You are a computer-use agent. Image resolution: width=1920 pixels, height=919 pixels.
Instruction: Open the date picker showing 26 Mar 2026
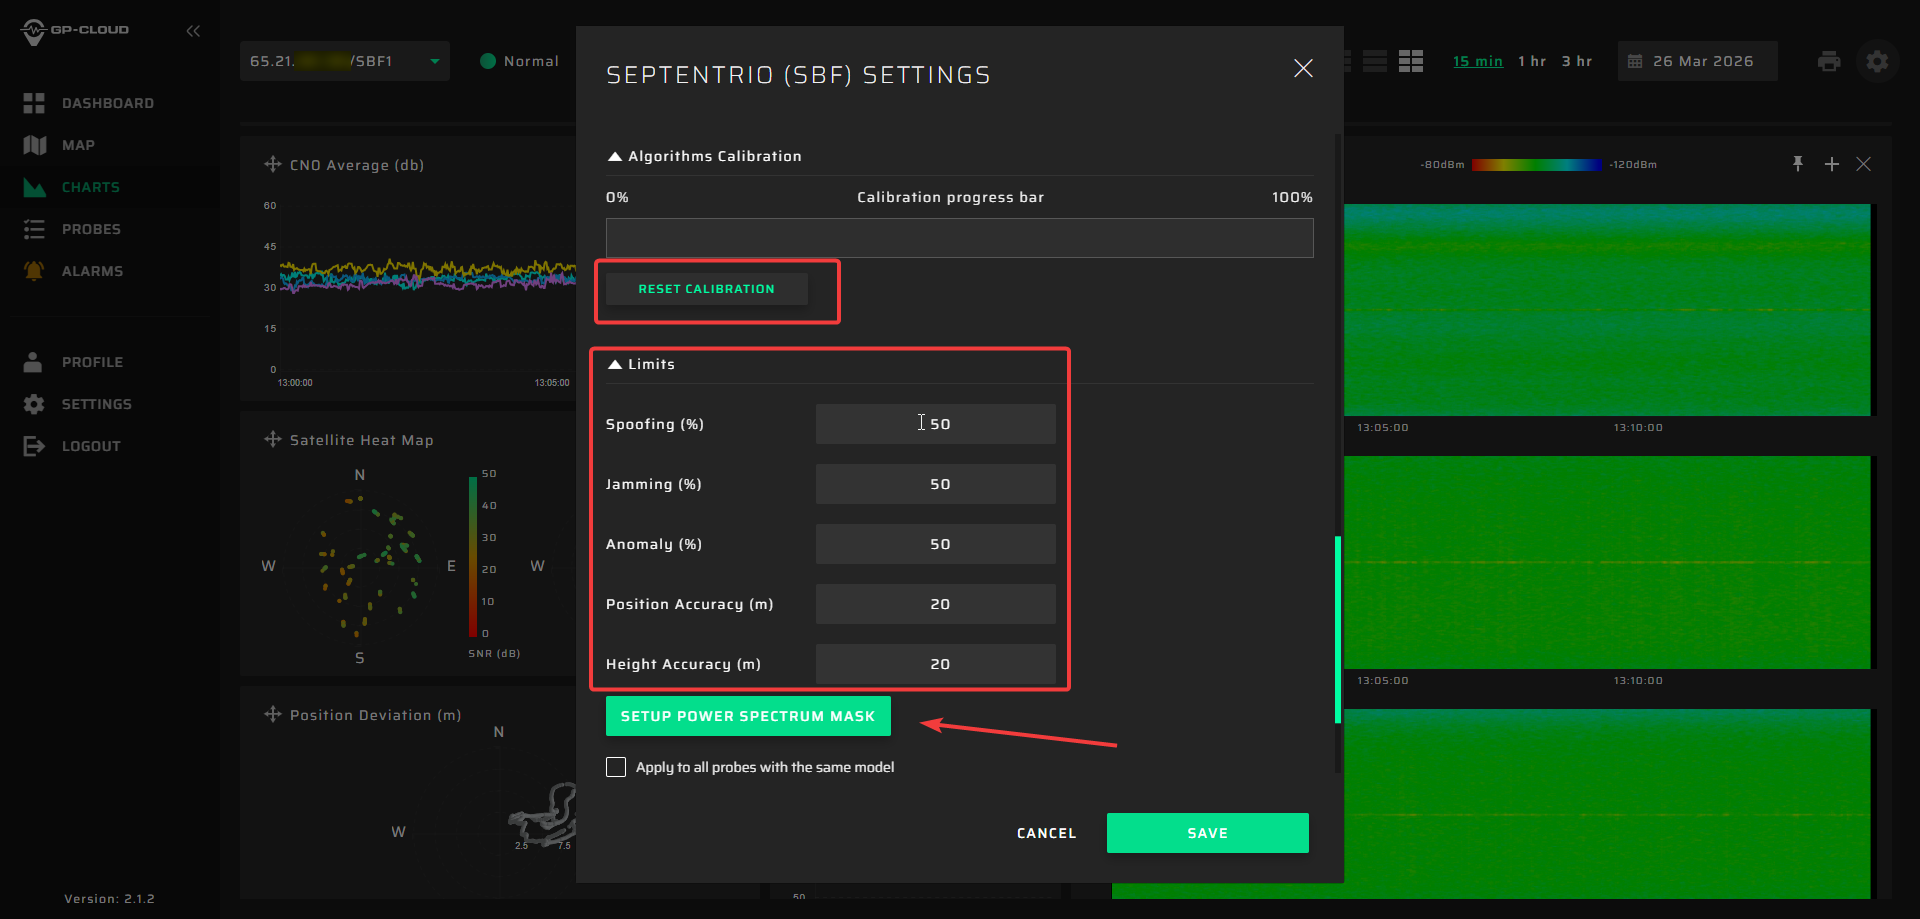point(1697,61)
